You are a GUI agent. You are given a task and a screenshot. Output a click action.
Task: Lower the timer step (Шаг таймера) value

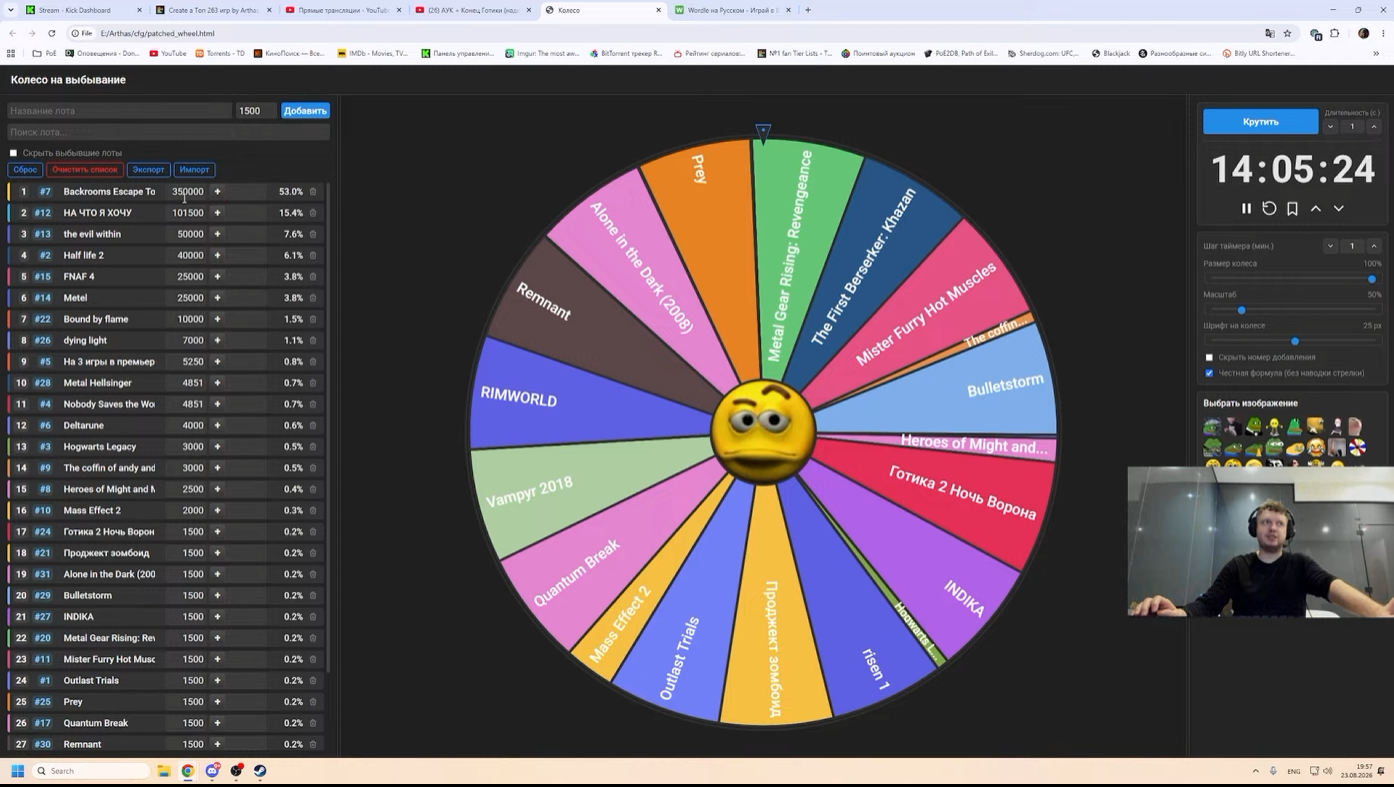(1331, 246)
